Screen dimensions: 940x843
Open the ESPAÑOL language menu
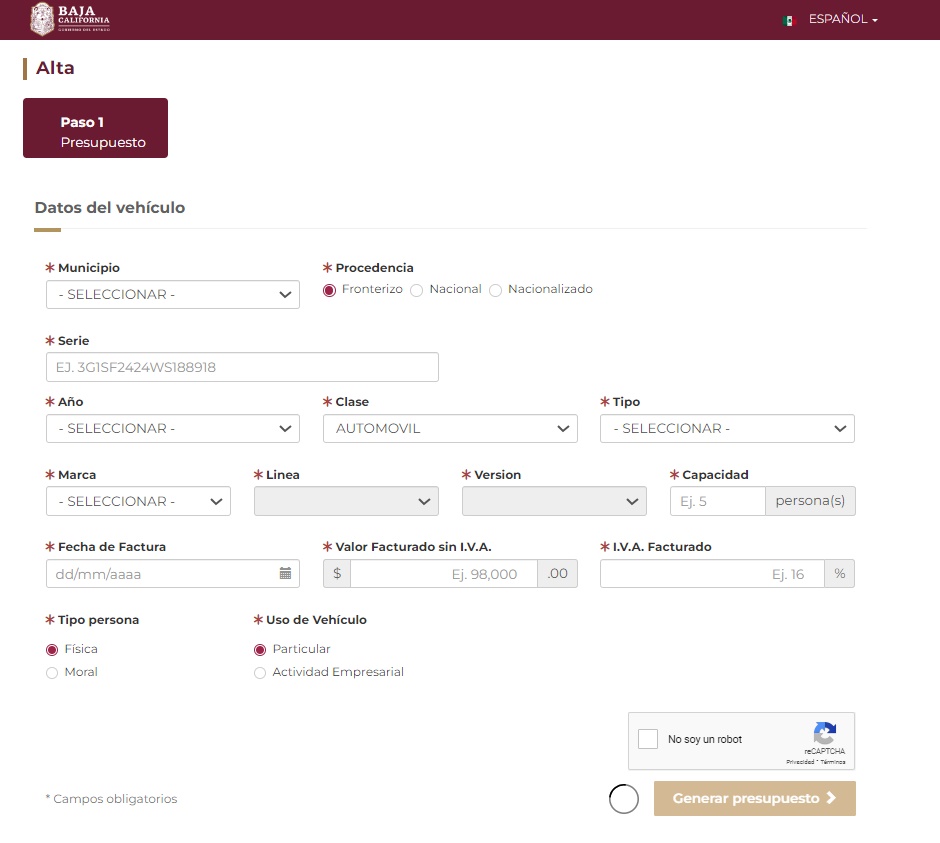tap(842, 19)
